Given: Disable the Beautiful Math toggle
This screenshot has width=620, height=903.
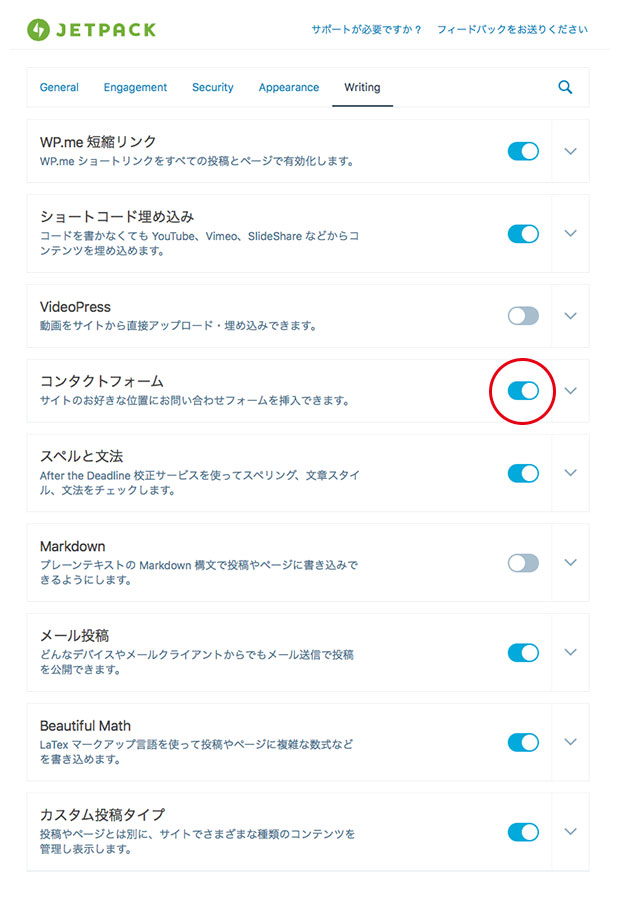Looking at the screenshot, I should (523, 742).
